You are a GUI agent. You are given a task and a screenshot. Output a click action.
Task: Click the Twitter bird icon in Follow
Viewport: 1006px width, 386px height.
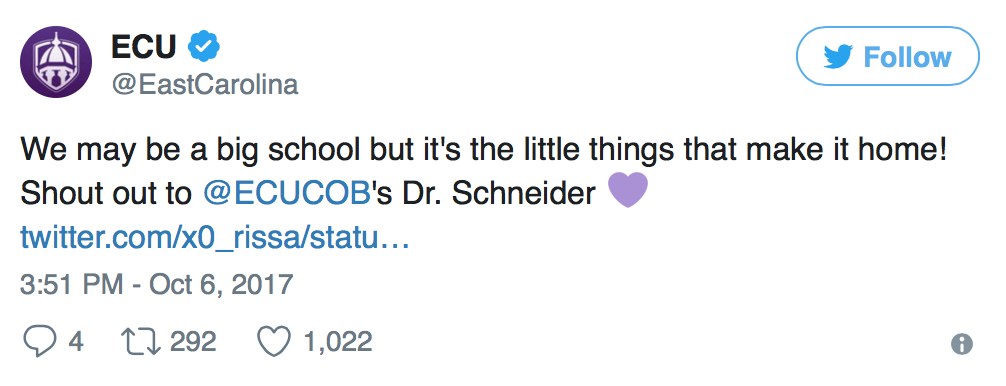tap(839, 57)
